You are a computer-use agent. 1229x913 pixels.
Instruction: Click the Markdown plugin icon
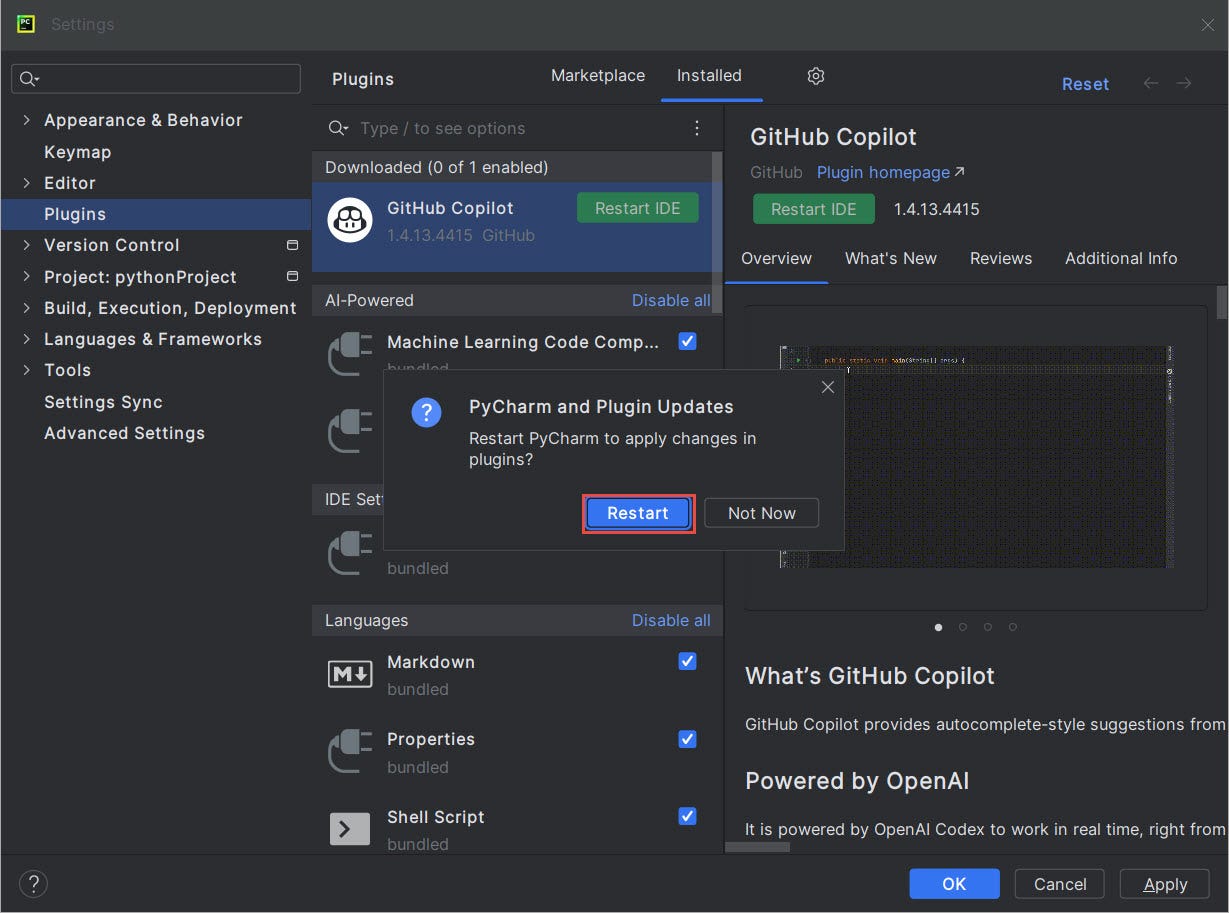coord(349,674)
